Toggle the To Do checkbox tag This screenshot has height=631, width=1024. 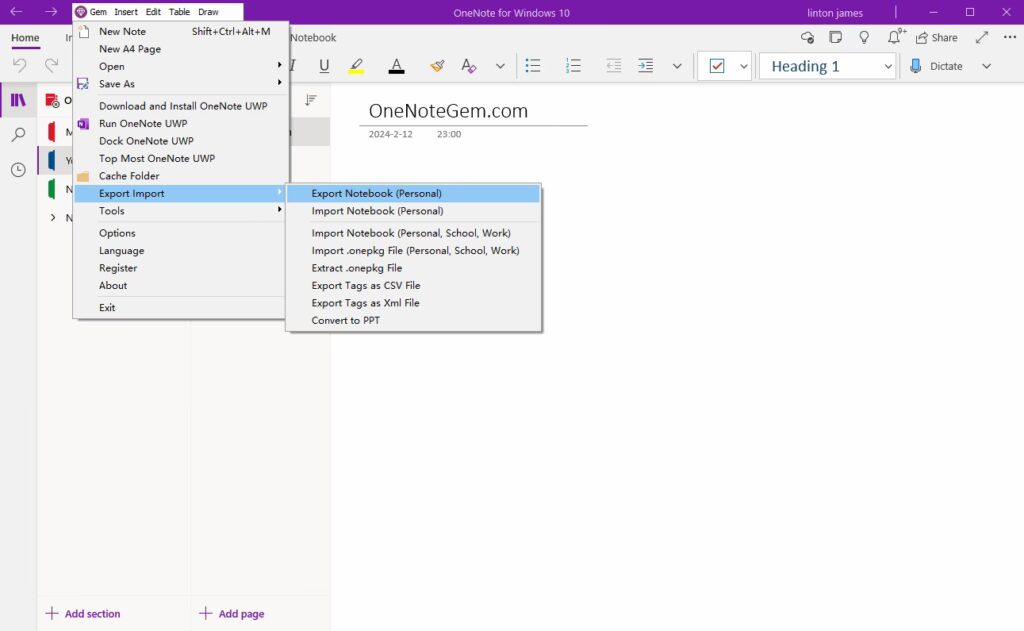[x=716, y=66]
